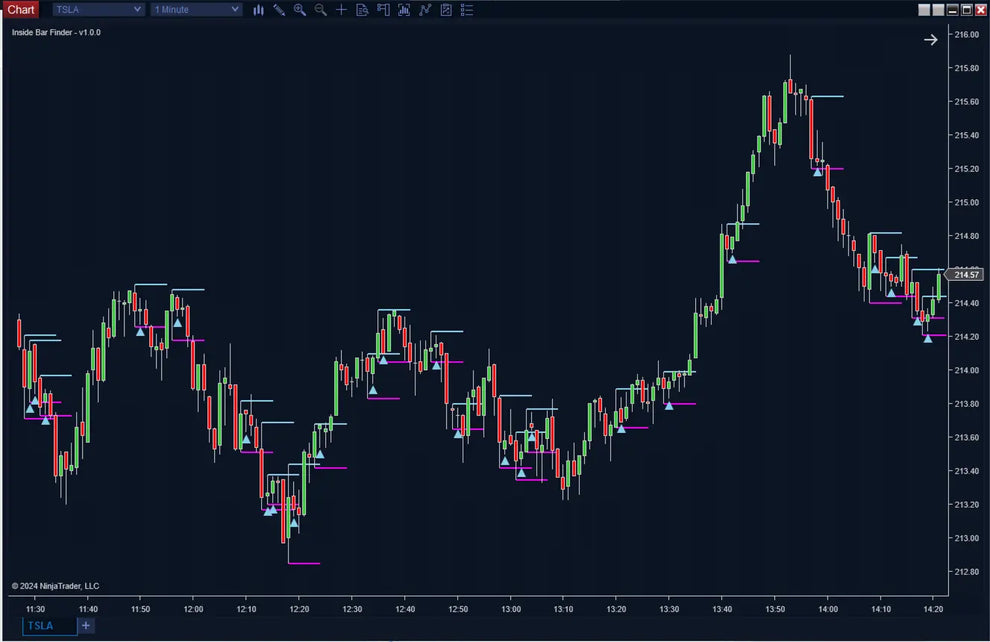Open the Indicators icon
The image size is (990, 642).
click(404, 10)
